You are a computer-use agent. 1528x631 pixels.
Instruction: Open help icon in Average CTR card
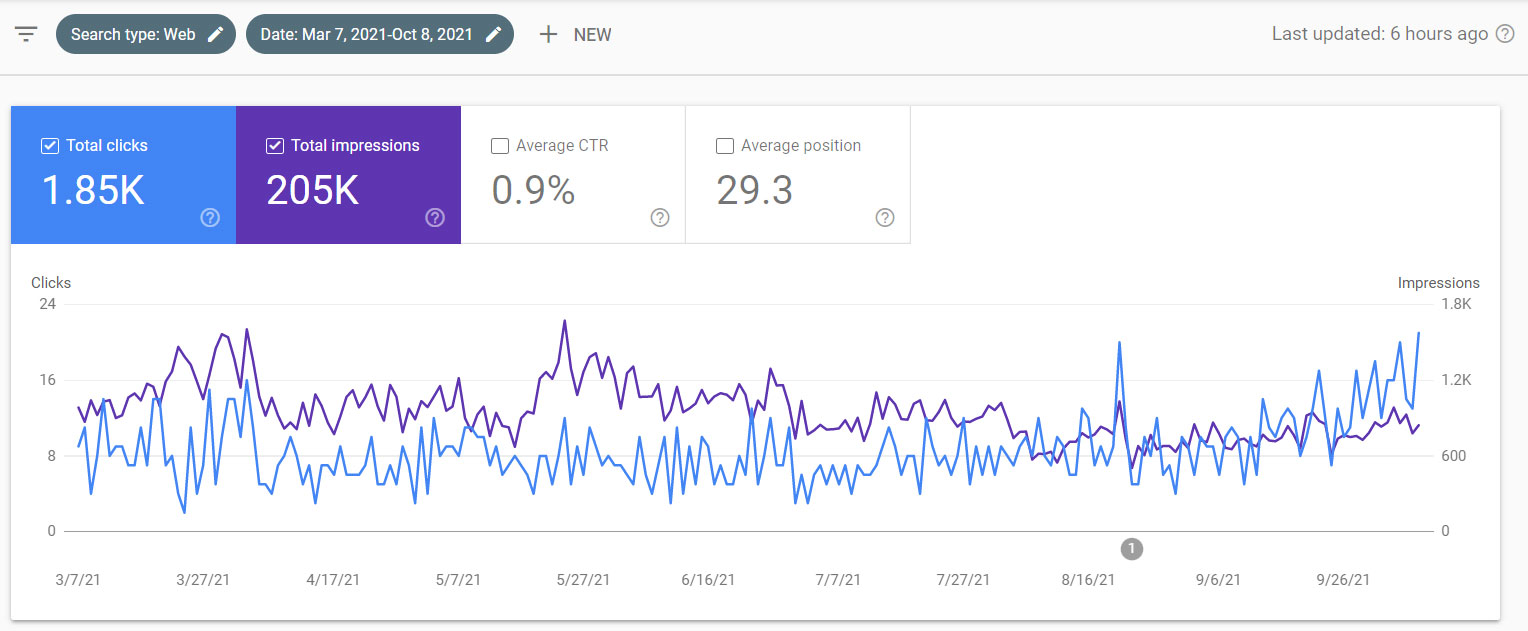660,217
